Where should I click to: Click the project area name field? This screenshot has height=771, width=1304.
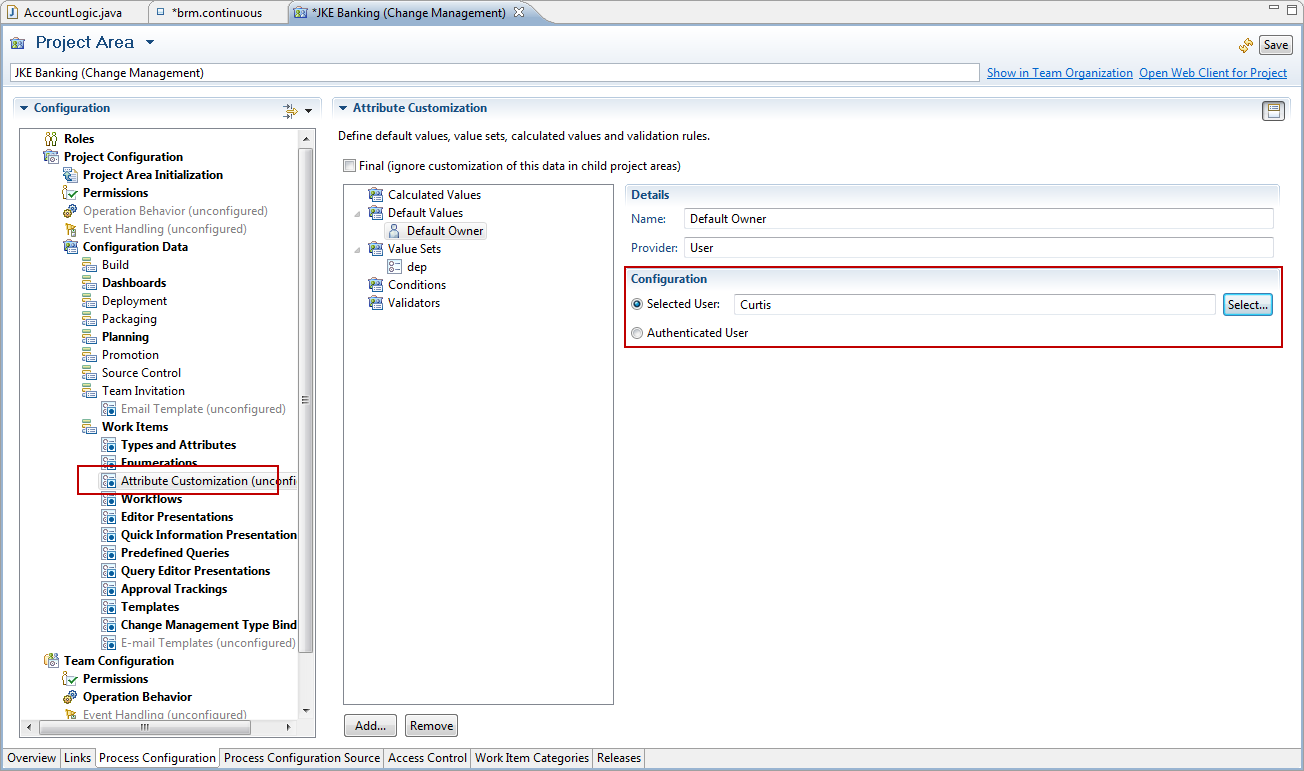[494, 73]
